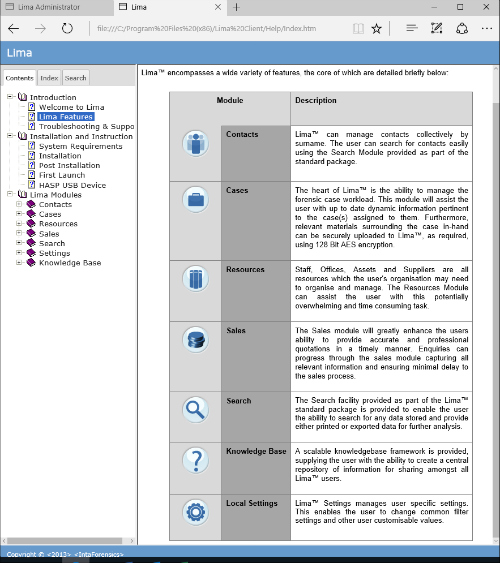
Task: Click the Lima header title
Action: tap(19, 53)
